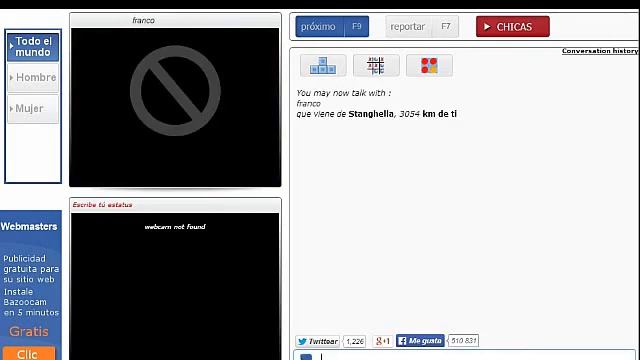The width and height of the screenshot is (640, 360).
Task: Click the CHICAS play arrow icon
Action: click(487, 27)
